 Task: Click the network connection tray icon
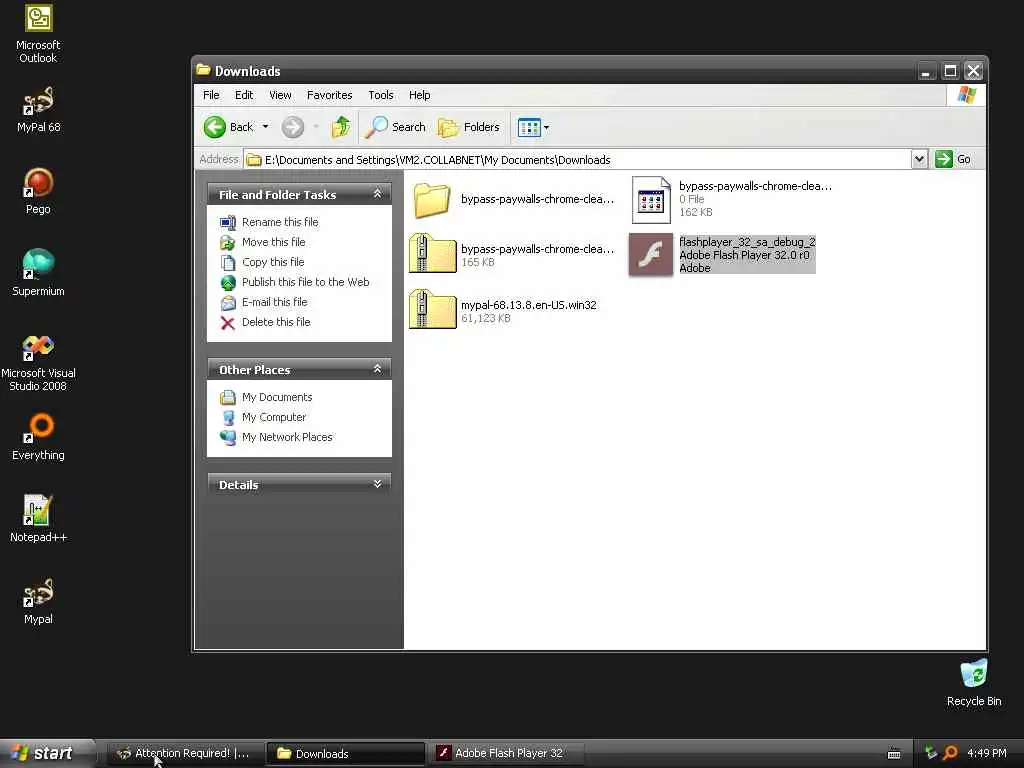931,754
